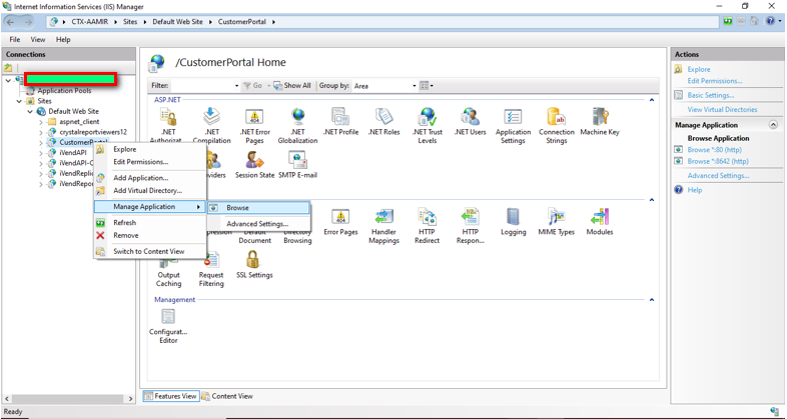The image size is (787, 419).
Task: Select Remove in context menu
Action: coord(125,235)
